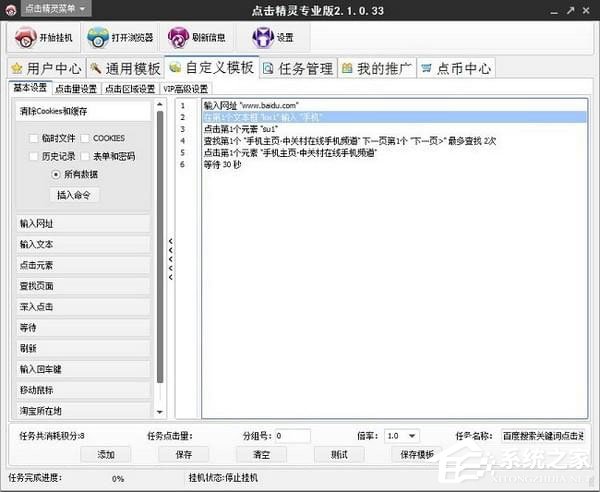Click the command list scroll-up arrow
600x492 pixels.
pyautogui.click(x=160, y=104)
